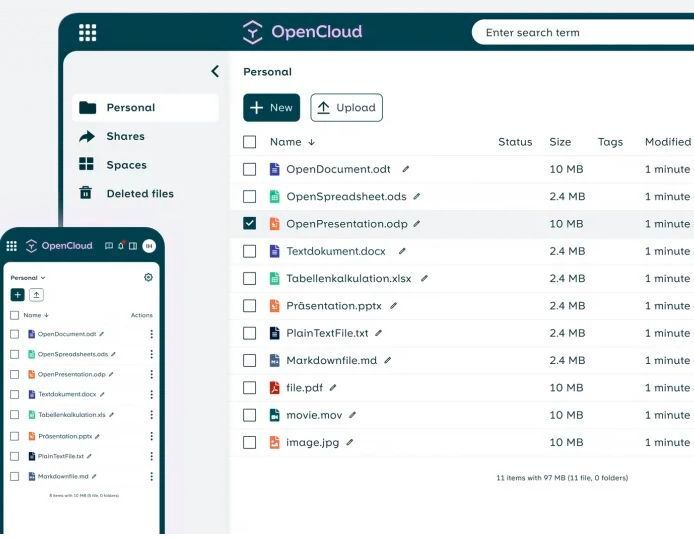Click the file.pdf red PDF icon

pos(274,388)
